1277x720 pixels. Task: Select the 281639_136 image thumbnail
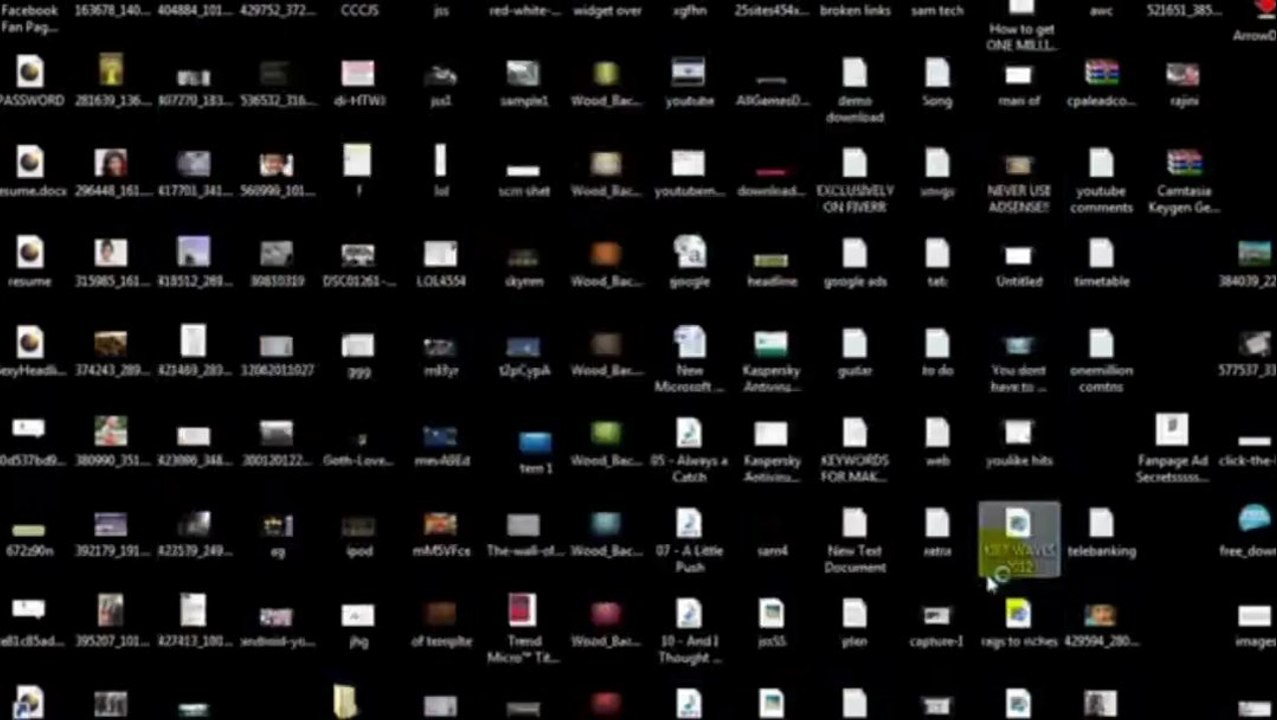click(111, 70)
